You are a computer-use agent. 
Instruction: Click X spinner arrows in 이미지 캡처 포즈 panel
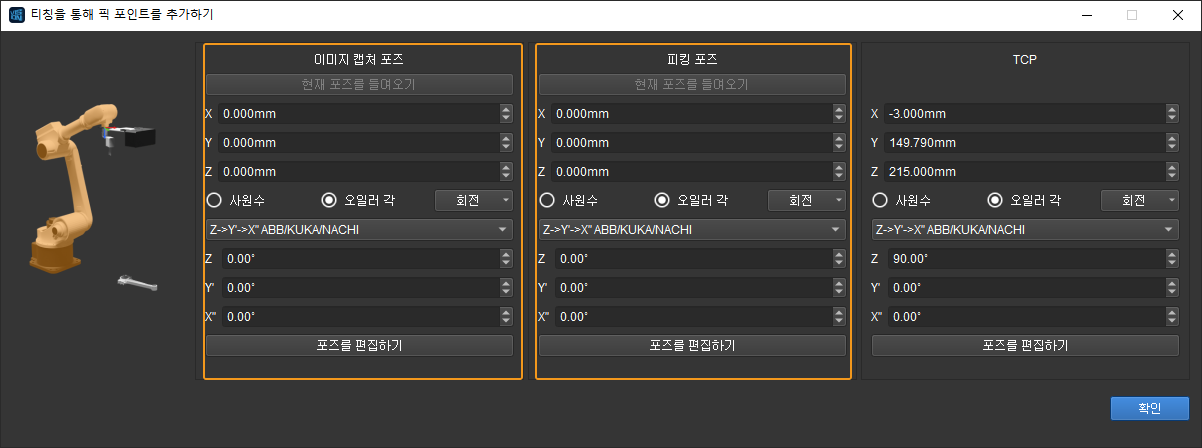click(x=506, y=114)
